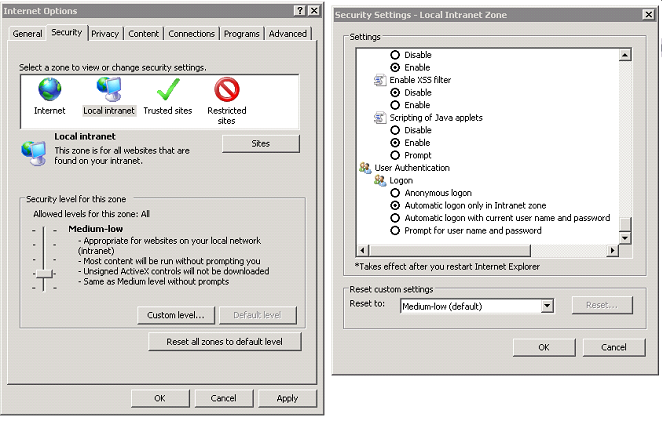Image resolution: width=662 pixels, height=433 pixels.
Task: Click Reset all zones to default level
Action: [x=225, y=342]
